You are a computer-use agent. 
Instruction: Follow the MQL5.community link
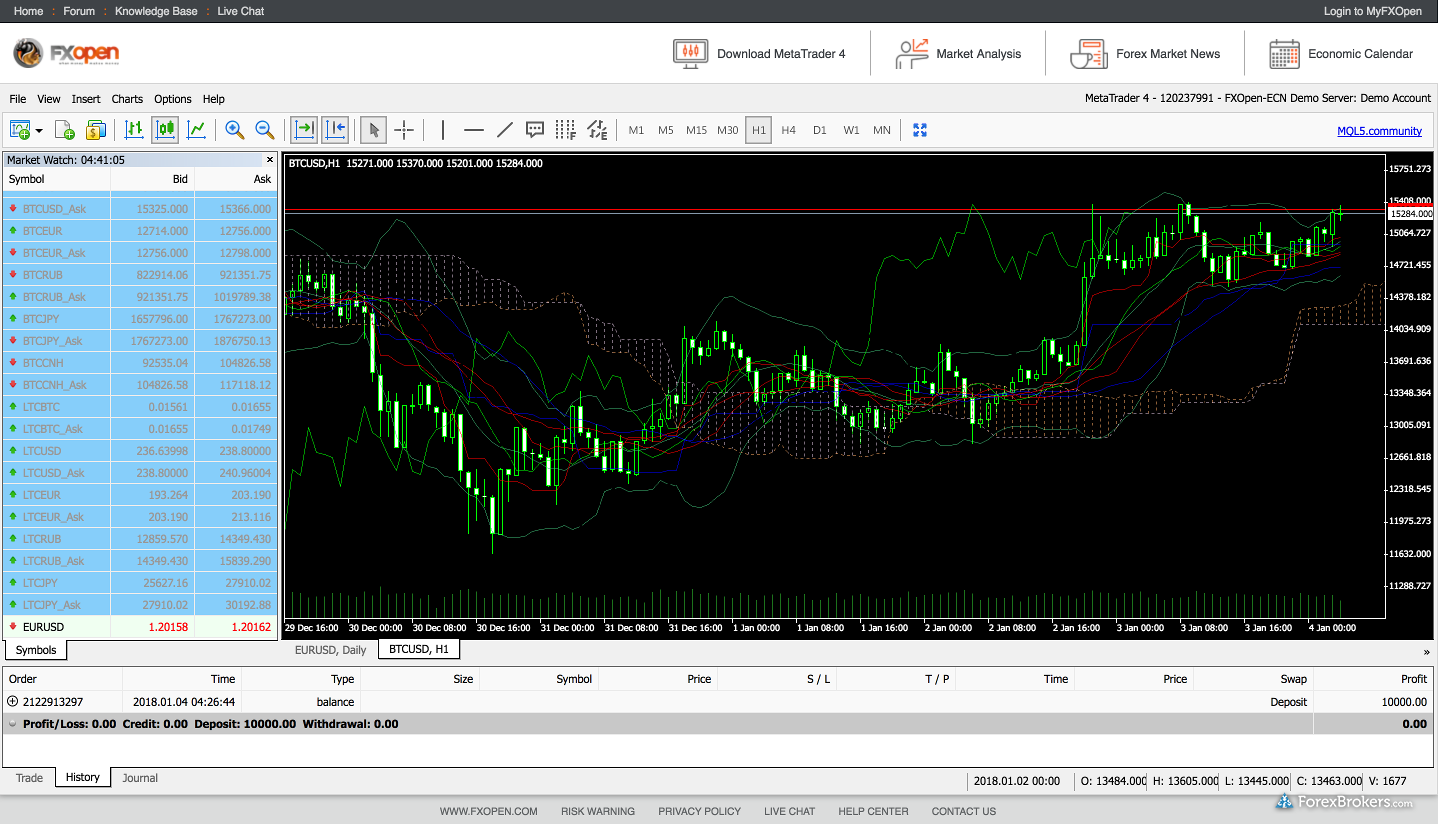pos(1379,131)
